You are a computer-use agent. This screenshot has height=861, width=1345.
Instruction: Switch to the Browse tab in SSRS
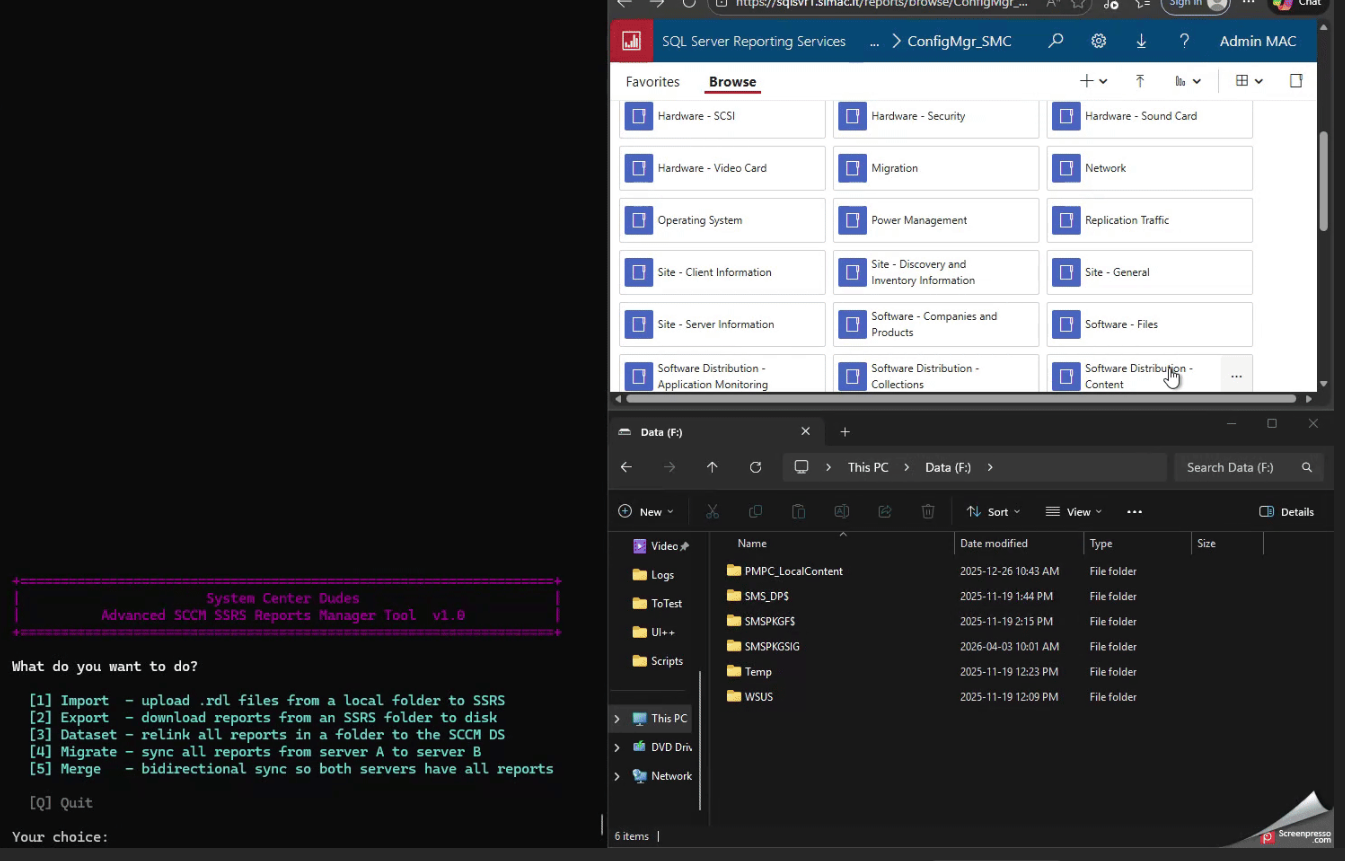pyautogui.click(x=732, y=81)
